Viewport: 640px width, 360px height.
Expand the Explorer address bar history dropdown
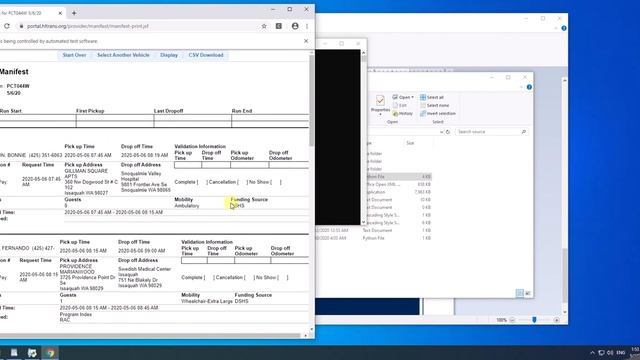[441, 132]
